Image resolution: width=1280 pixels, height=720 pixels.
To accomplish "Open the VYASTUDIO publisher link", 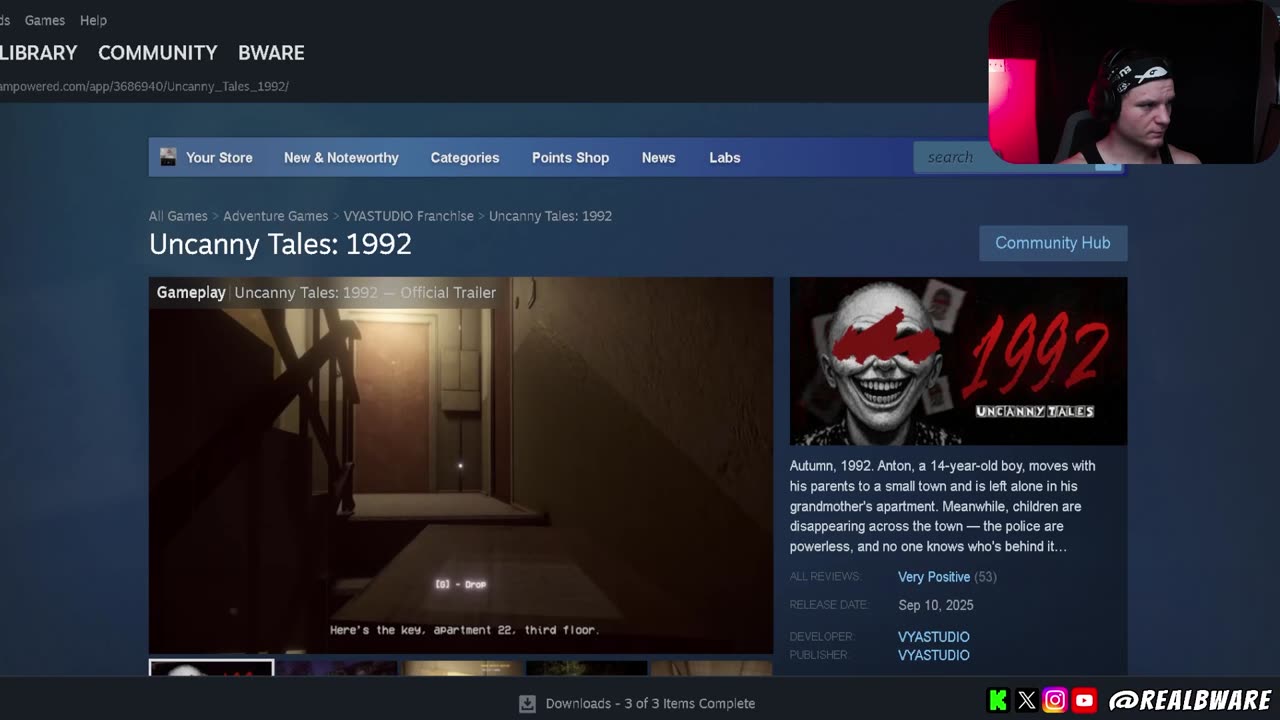I will [x=933, y=655].
